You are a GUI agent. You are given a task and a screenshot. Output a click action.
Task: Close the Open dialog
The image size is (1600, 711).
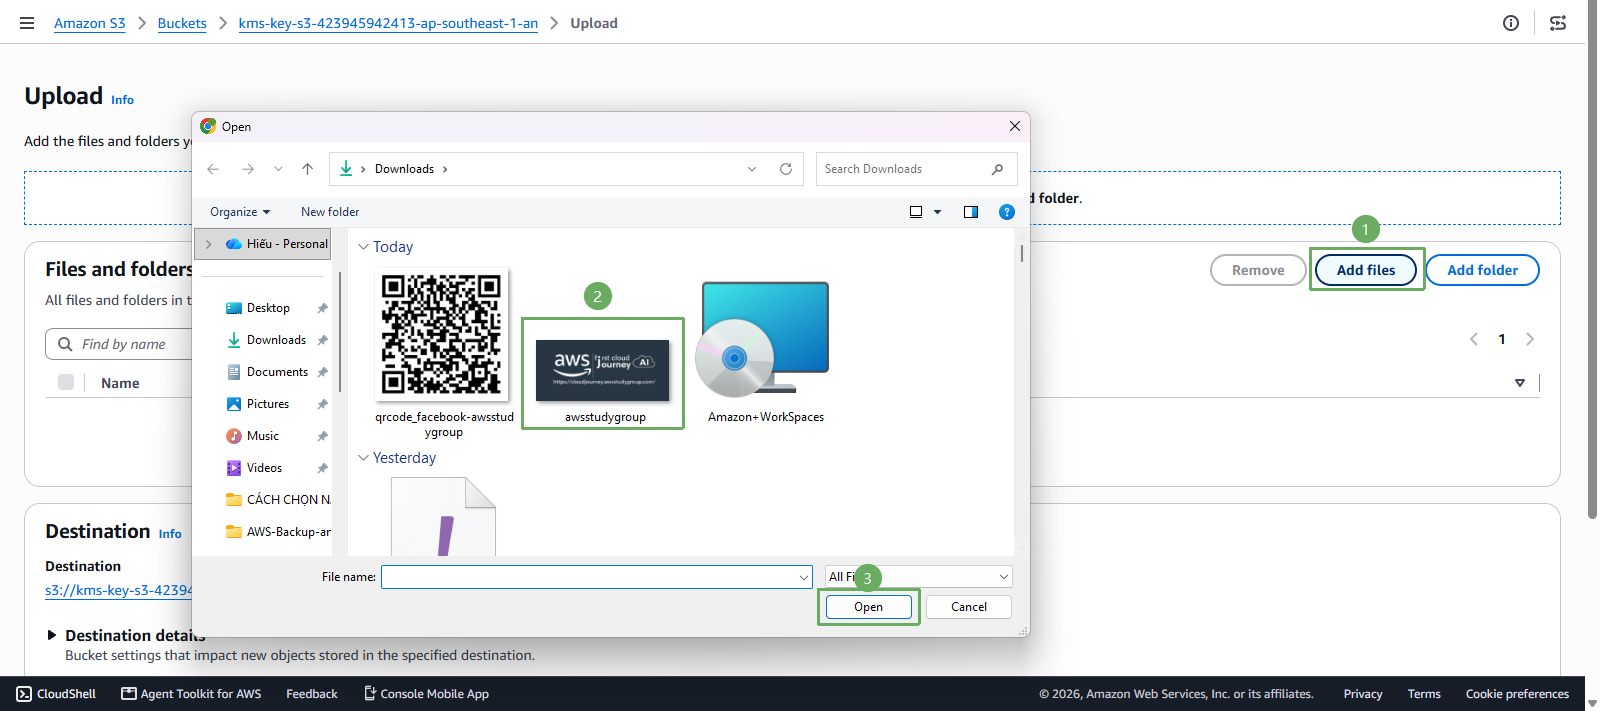[x=1014, y=126]
